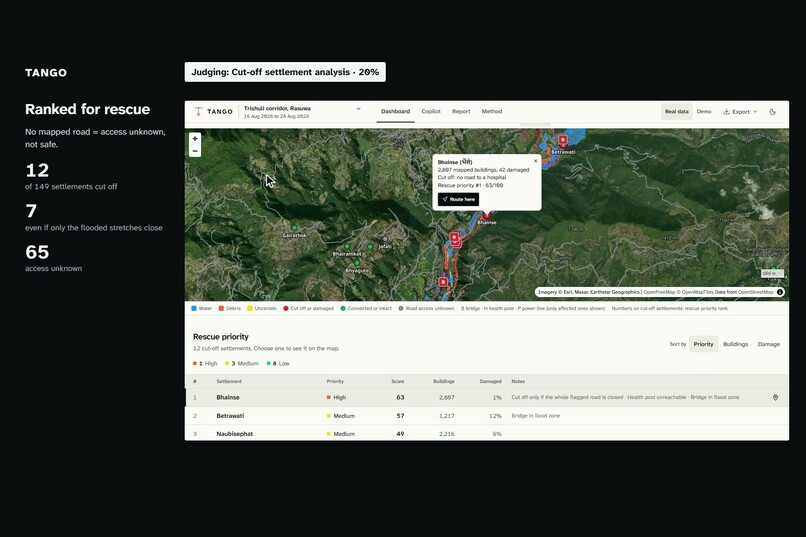Click the Score column header
This screenshot has height=537, width=806.
pos(397,381)
